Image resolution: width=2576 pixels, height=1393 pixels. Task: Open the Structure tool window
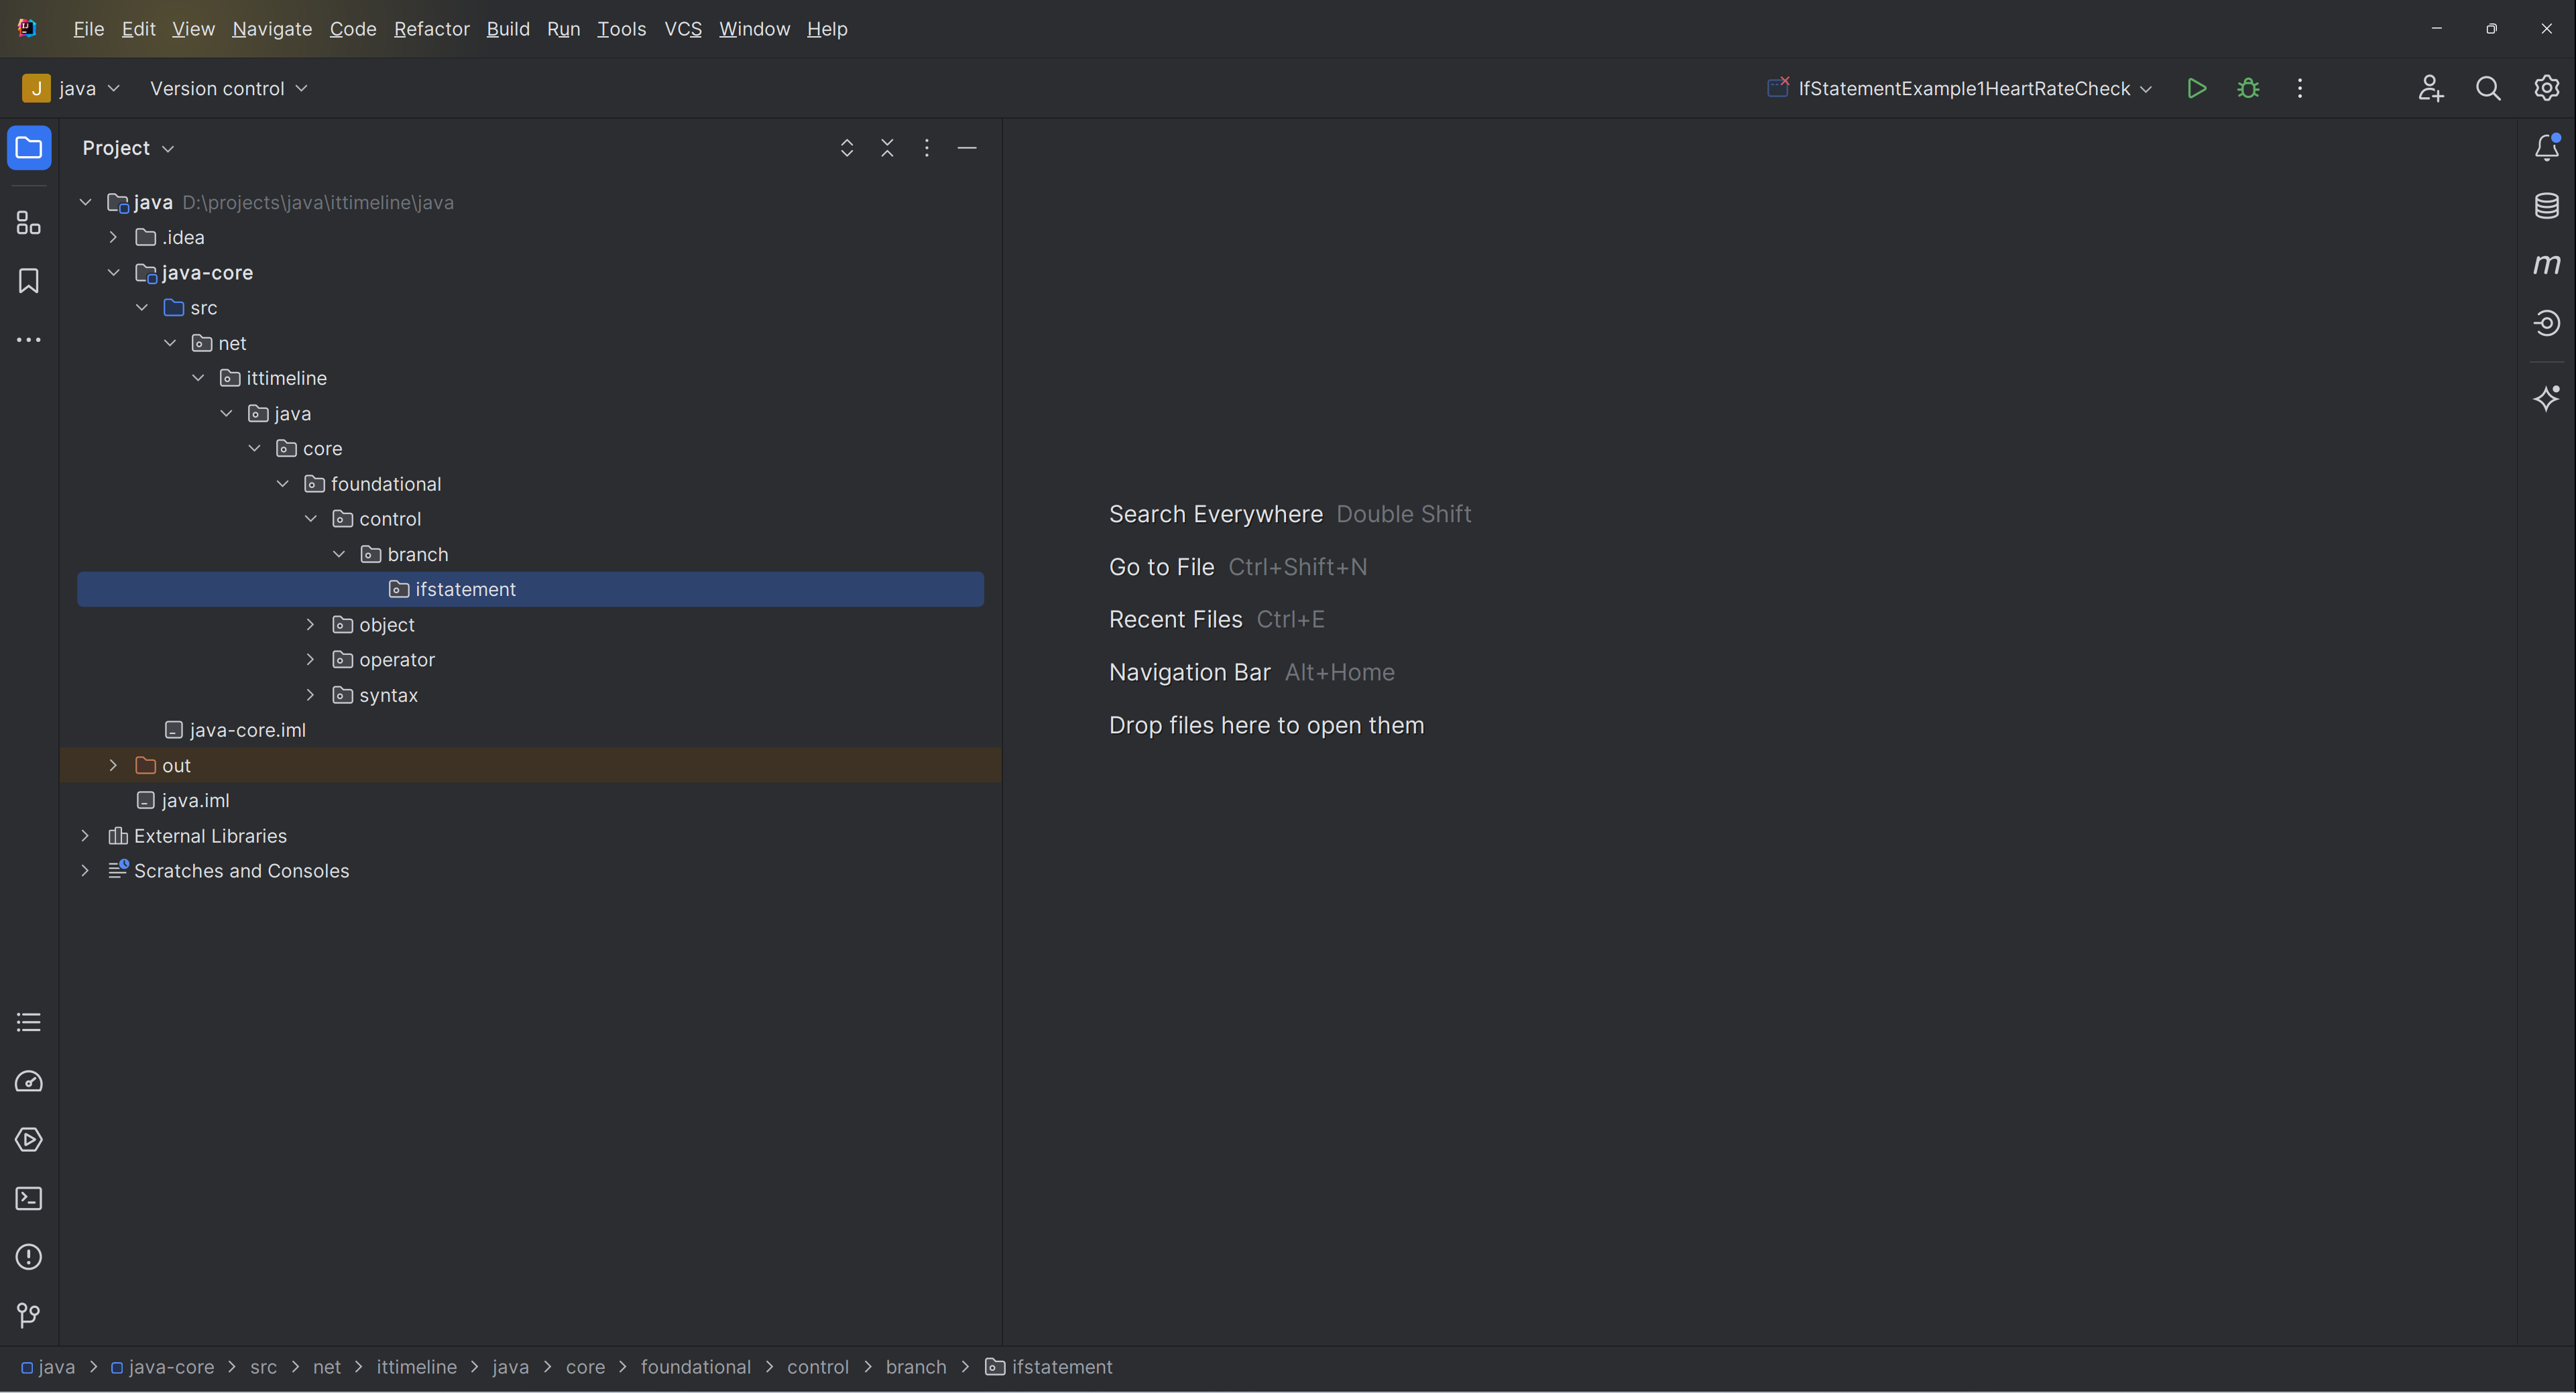click(x=29, y=223)
